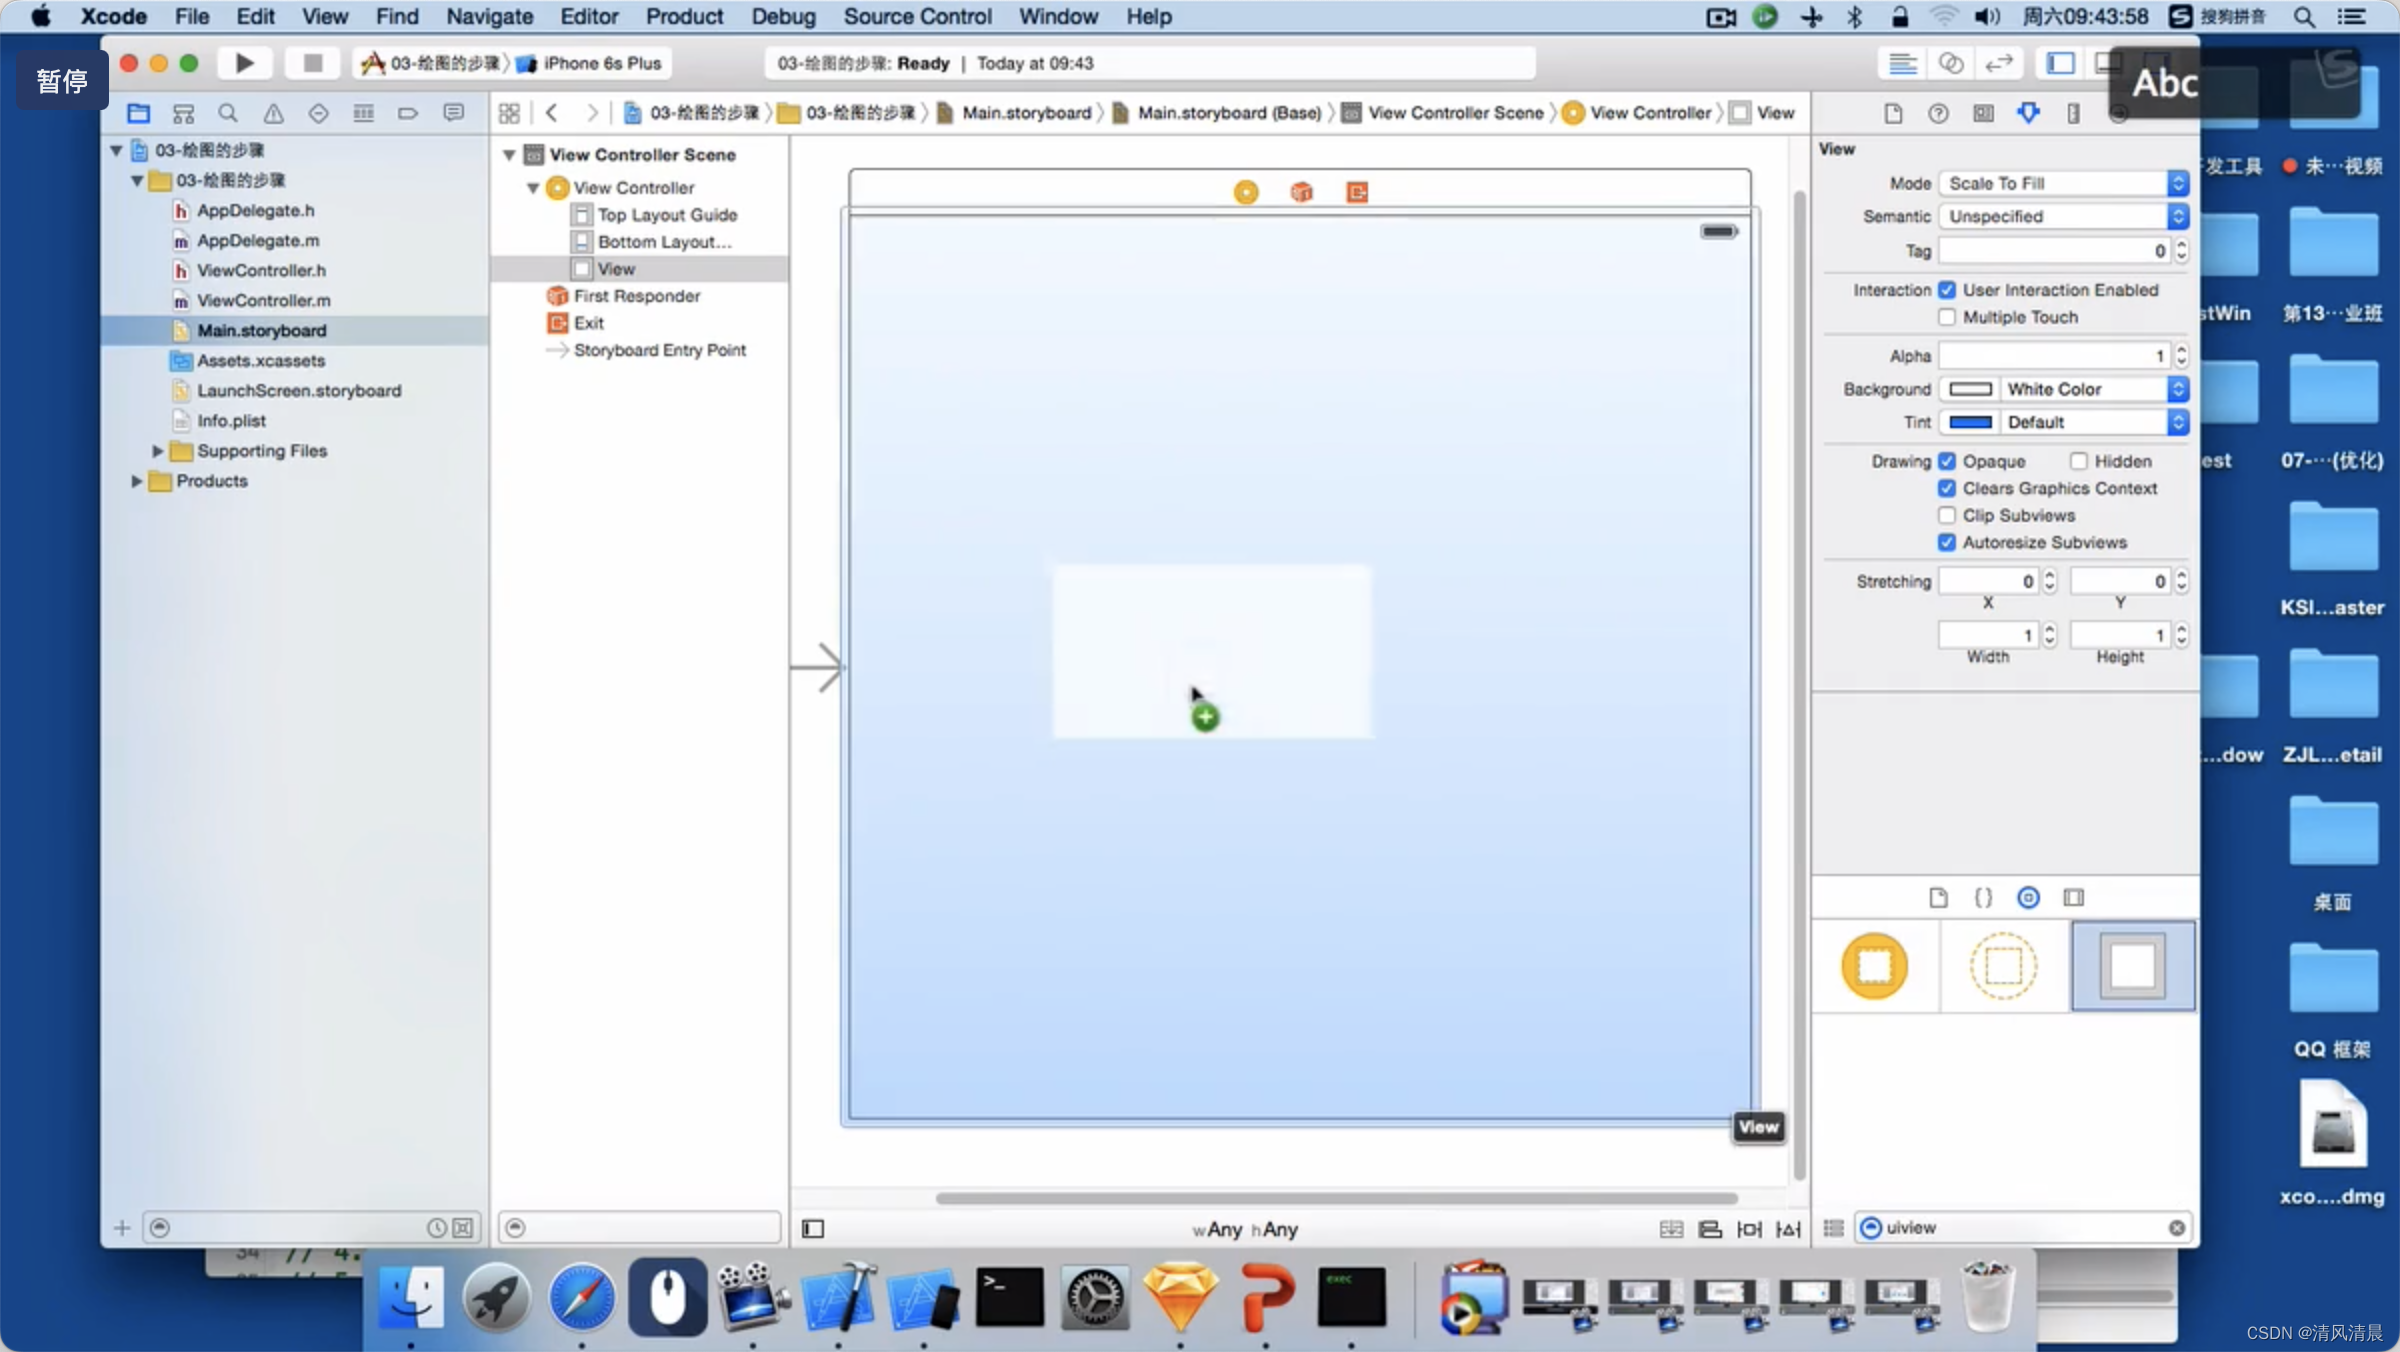Open the Issue navigator warning icon
Screen dimensions: 2400x1352
tap(273, 113)
